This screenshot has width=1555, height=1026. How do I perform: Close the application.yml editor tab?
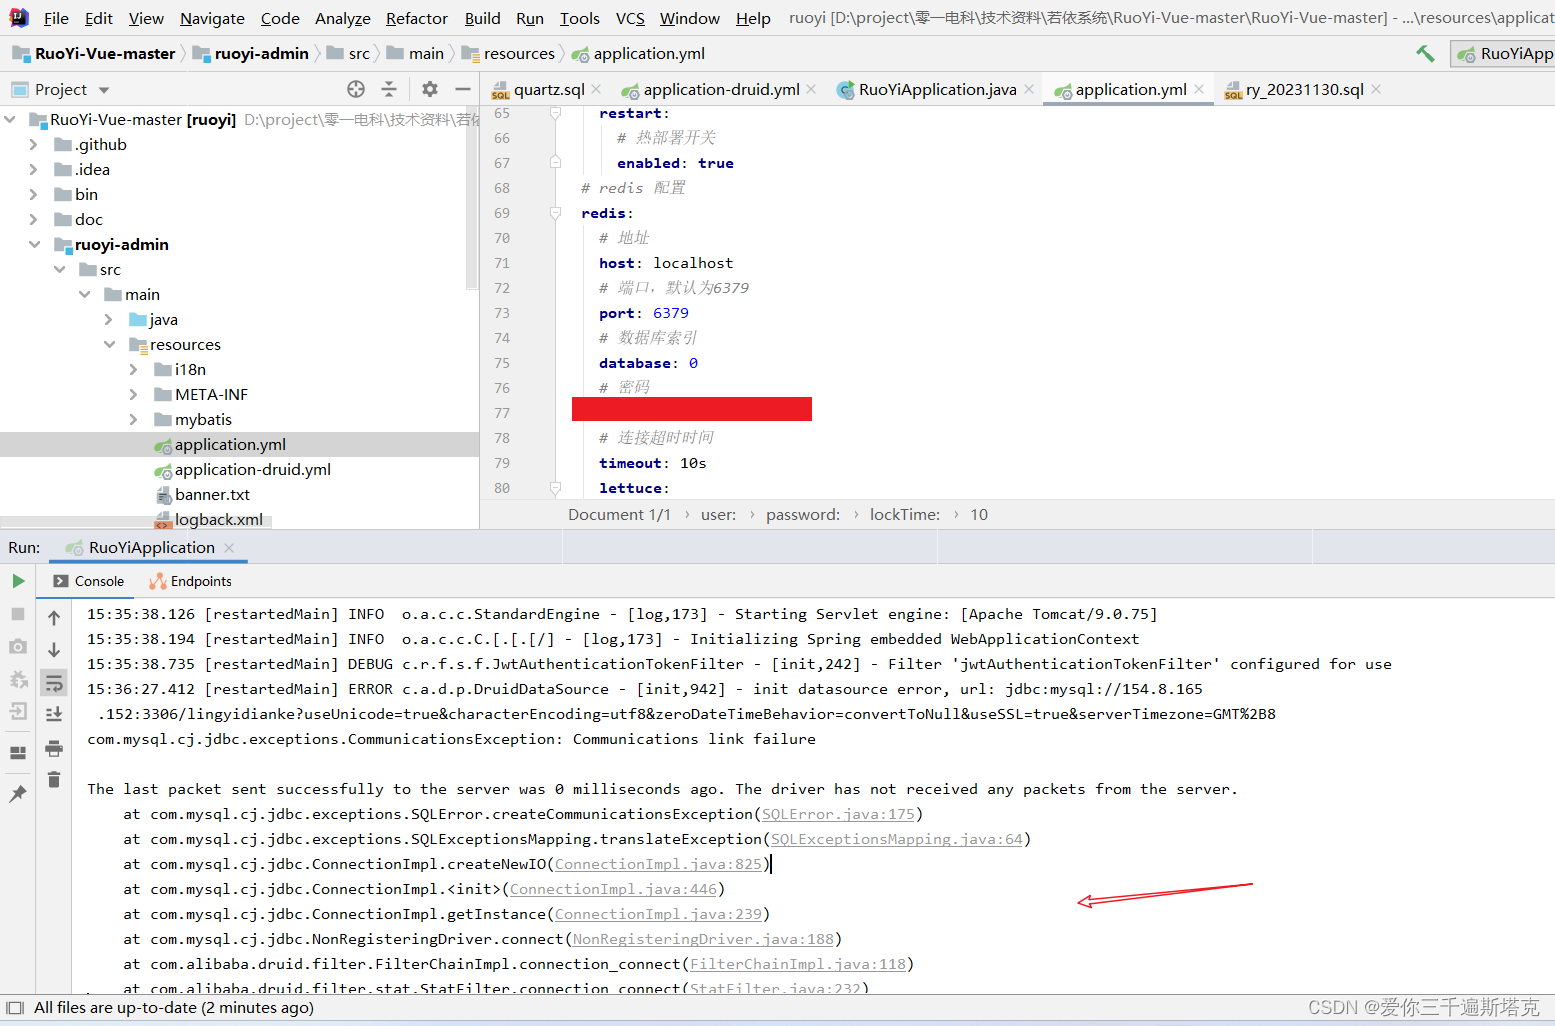click(1199, 89)
